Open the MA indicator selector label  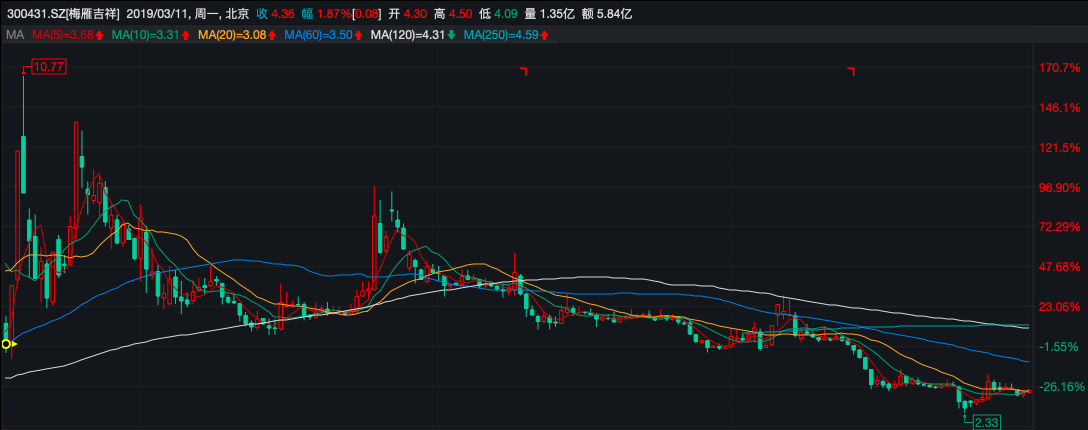[14, 35]
